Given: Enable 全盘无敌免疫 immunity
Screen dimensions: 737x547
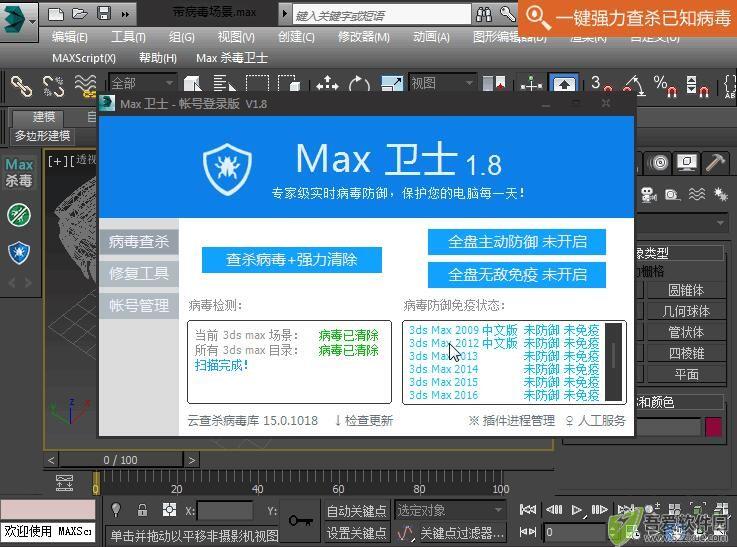Looking at the screenshot, I should coord(517,274).
